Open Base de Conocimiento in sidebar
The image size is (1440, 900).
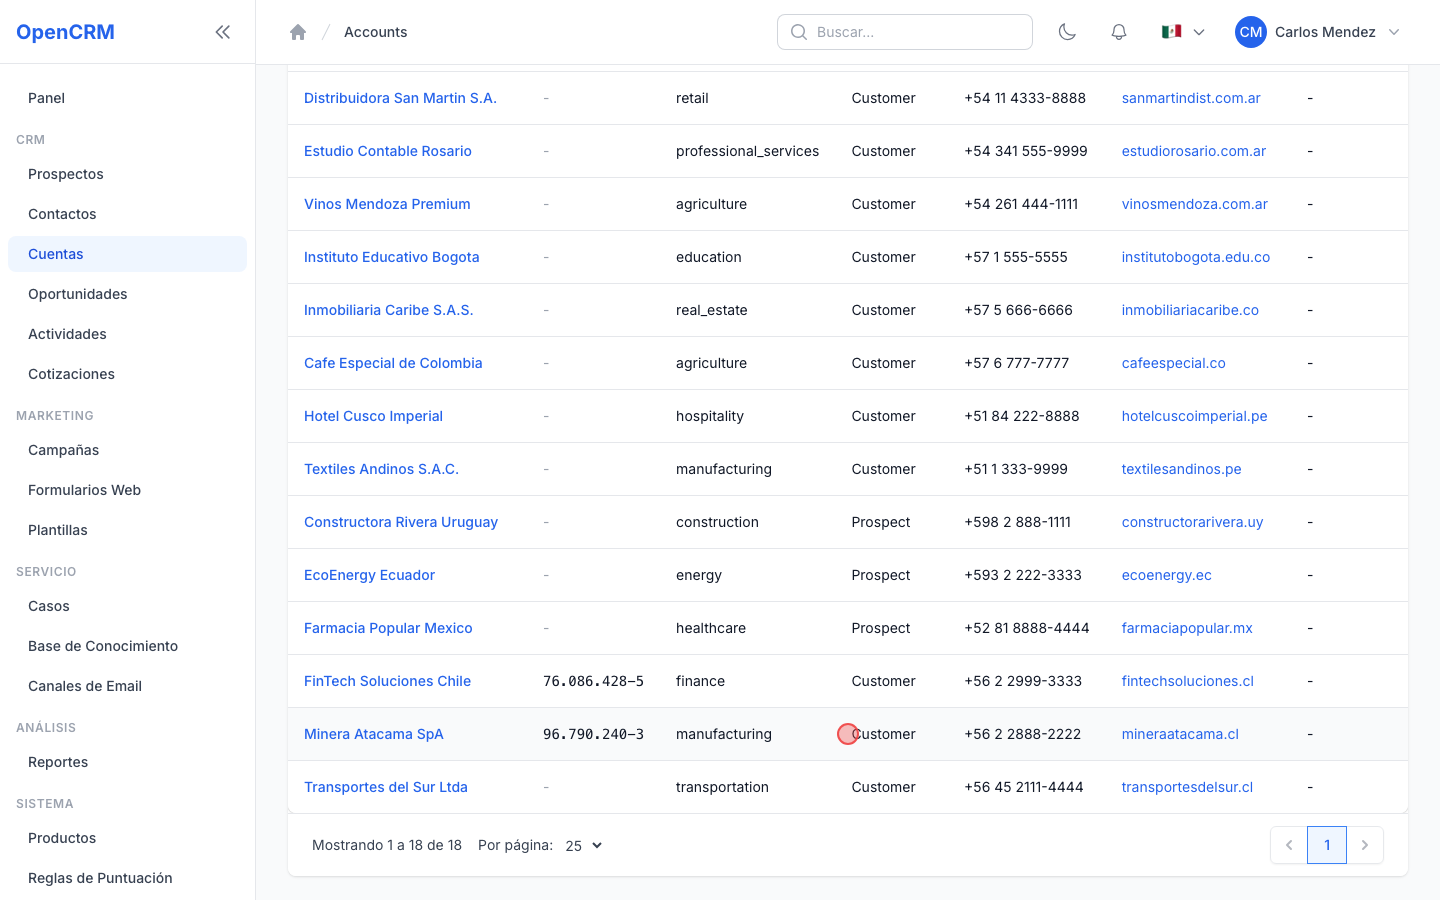(x=127, y=646)
